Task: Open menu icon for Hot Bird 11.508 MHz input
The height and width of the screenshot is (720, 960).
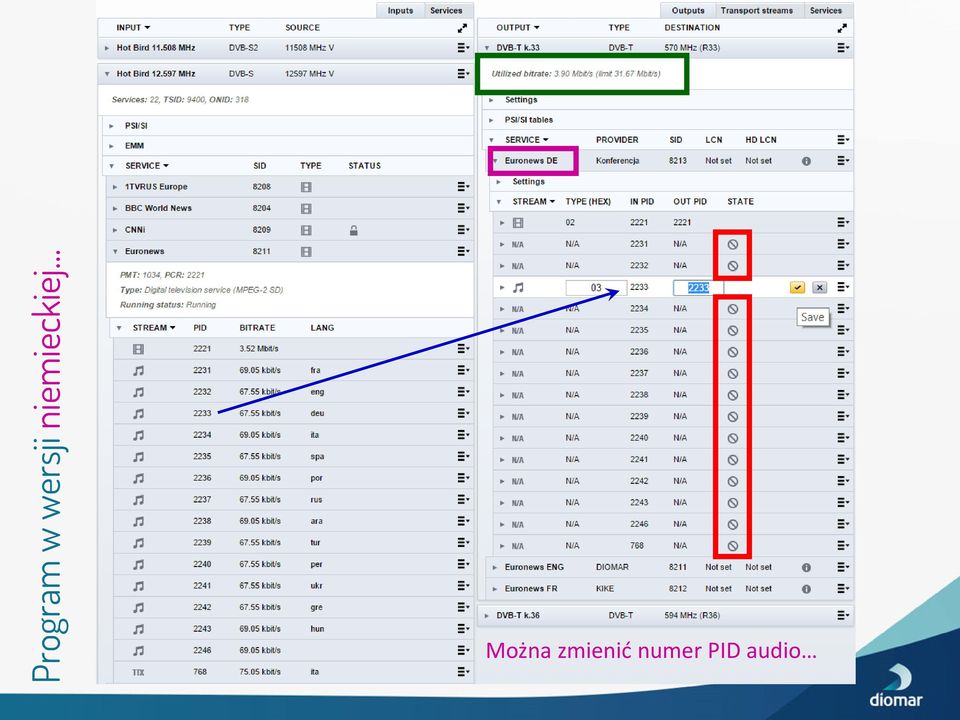Action: pyautogui.click(x=463, y=48)
